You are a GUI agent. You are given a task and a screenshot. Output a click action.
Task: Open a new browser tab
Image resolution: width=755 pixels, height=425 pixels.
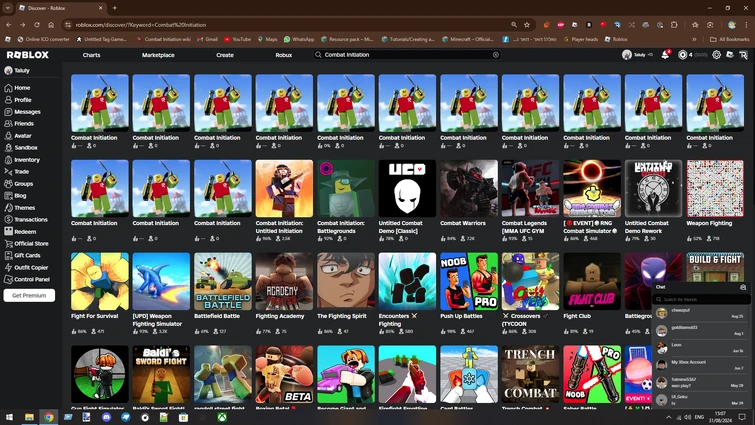[115, 8]
